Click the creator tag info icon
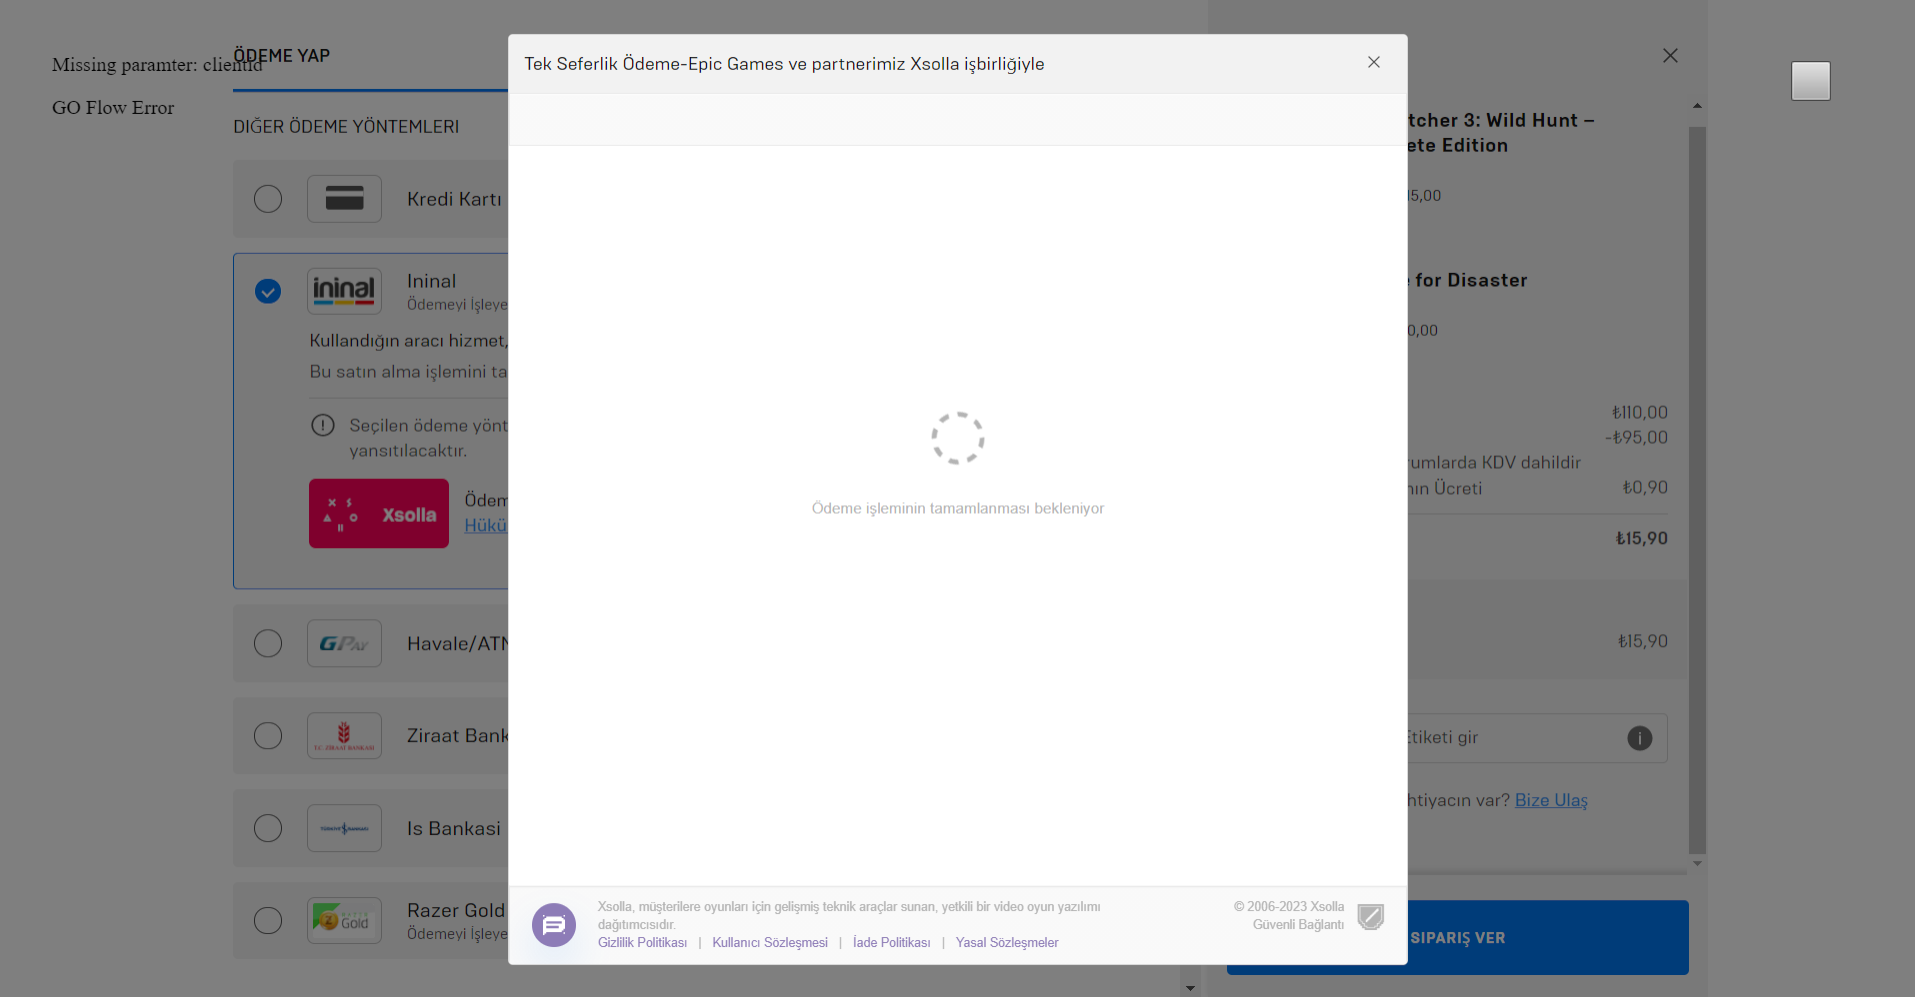The image size is (1915, 997). [1640, 738]
